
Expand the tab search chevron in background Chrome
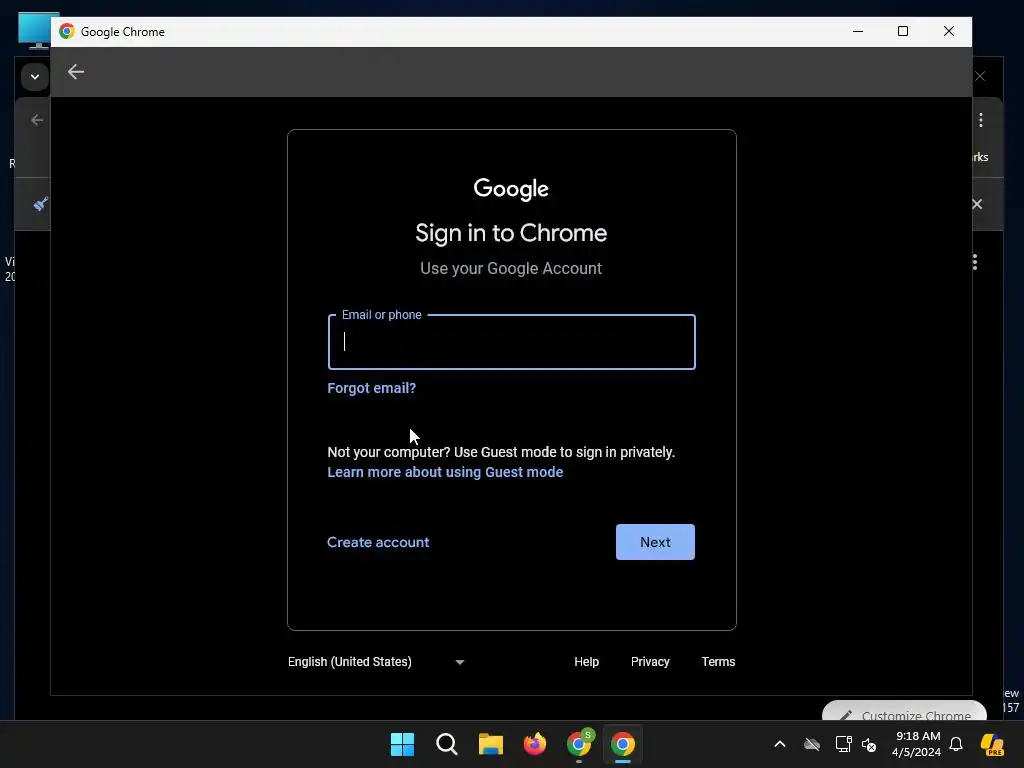click(x=35, y=77)
